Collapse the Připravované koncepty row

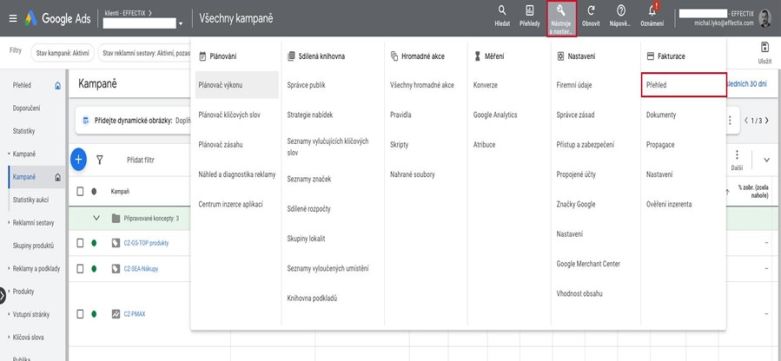97,218
